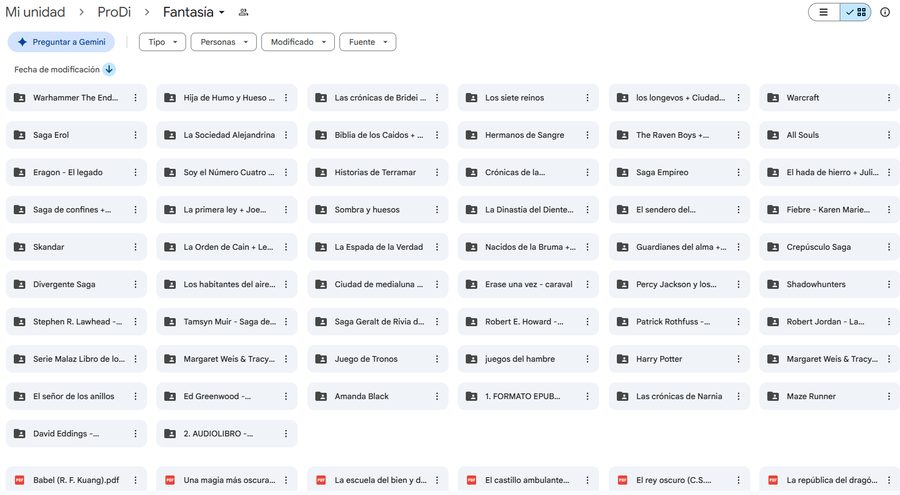Select Saga Geralt de Rivia folder
The width and height of the screenshot is (900, 495).
(x=378, y=322)
